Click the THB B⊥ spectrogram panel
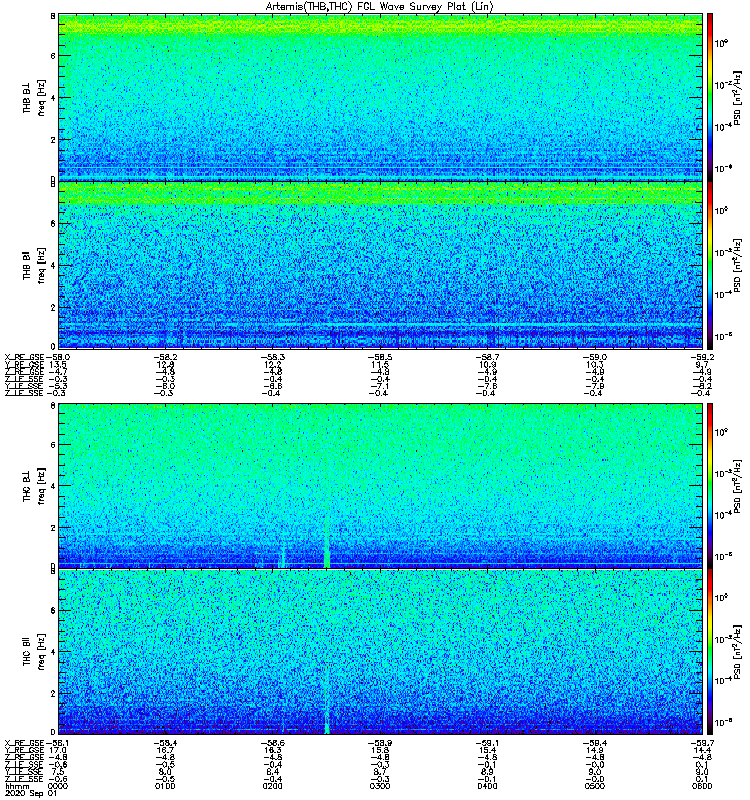The image size is (750, 800). point(380,97)
